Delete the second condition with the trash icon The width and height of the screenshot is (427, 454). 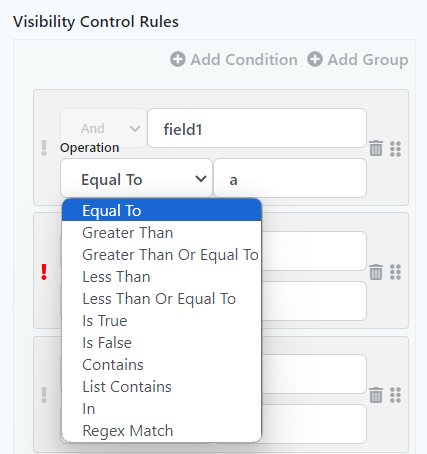[376, 272]
